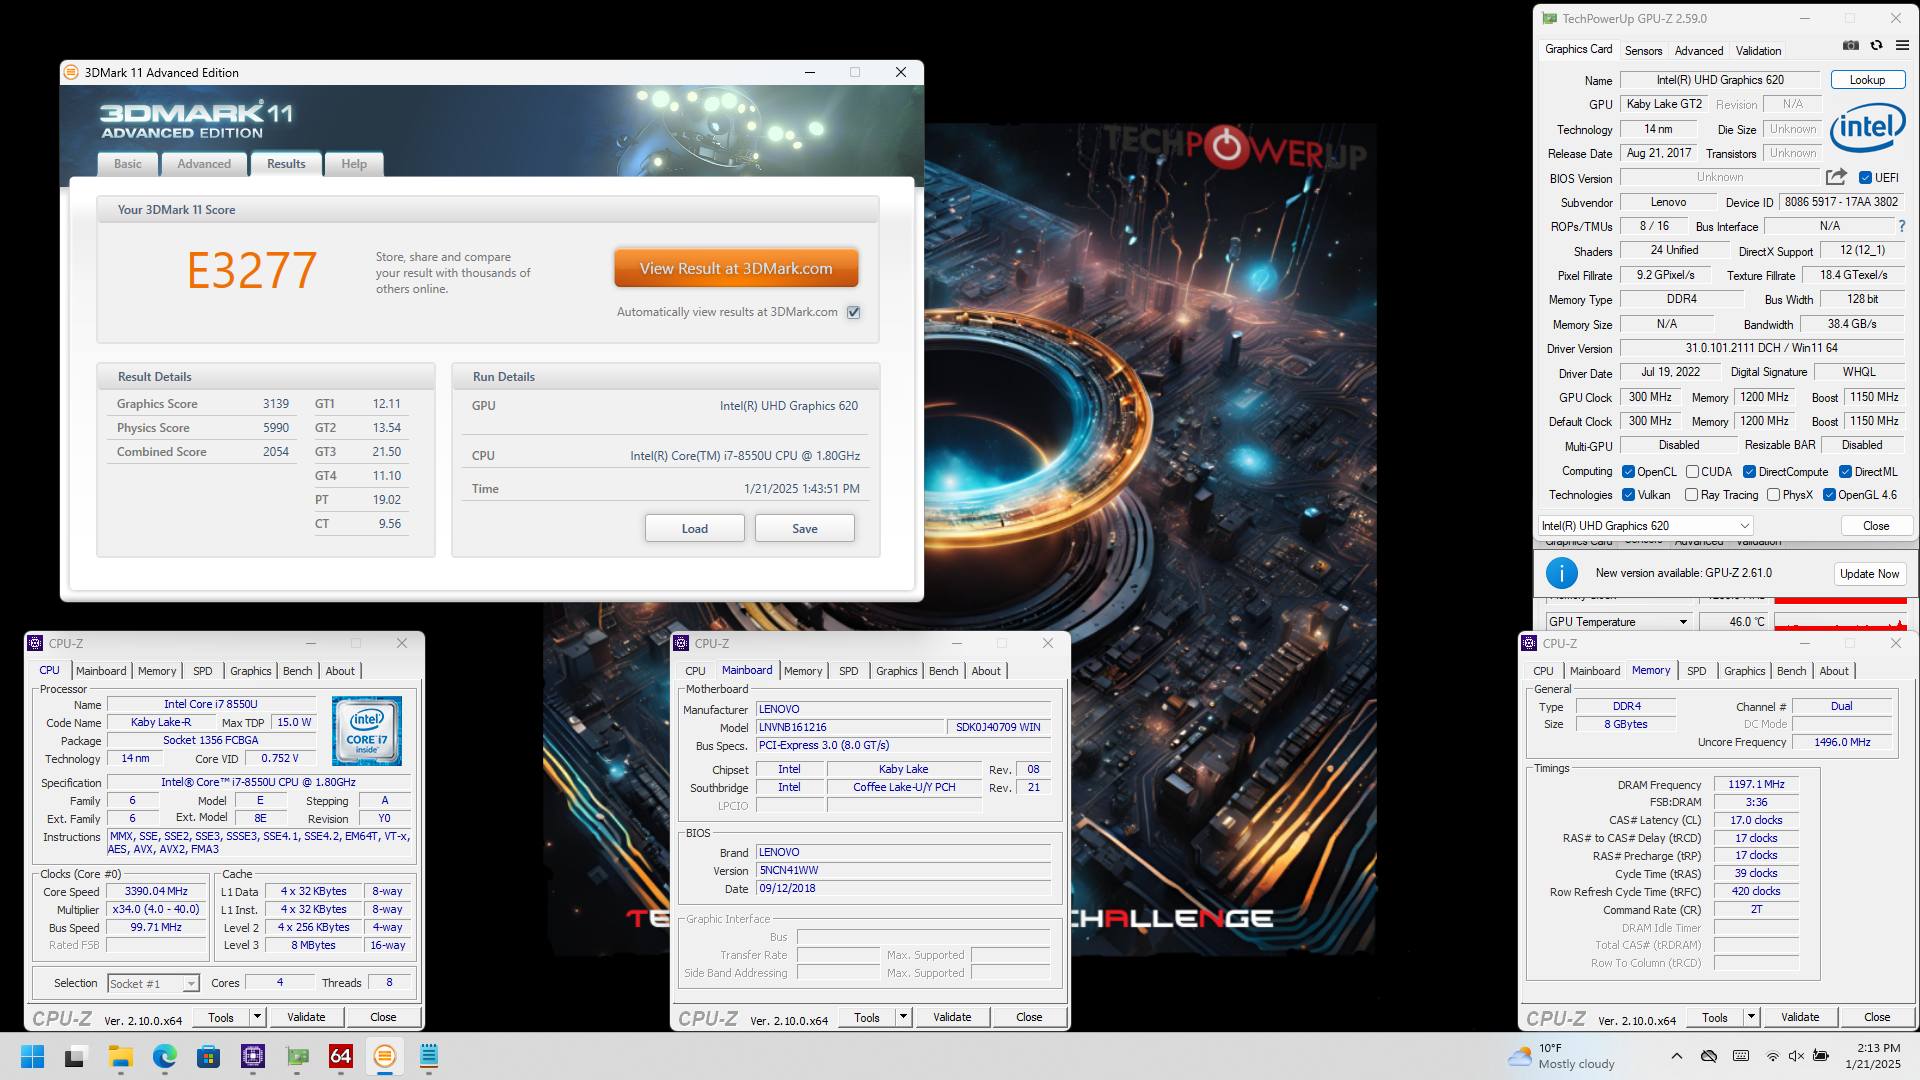The image size is (1920, 1080).
Task: Open the Help tab in 3DMark
Action: click(354, 164)
